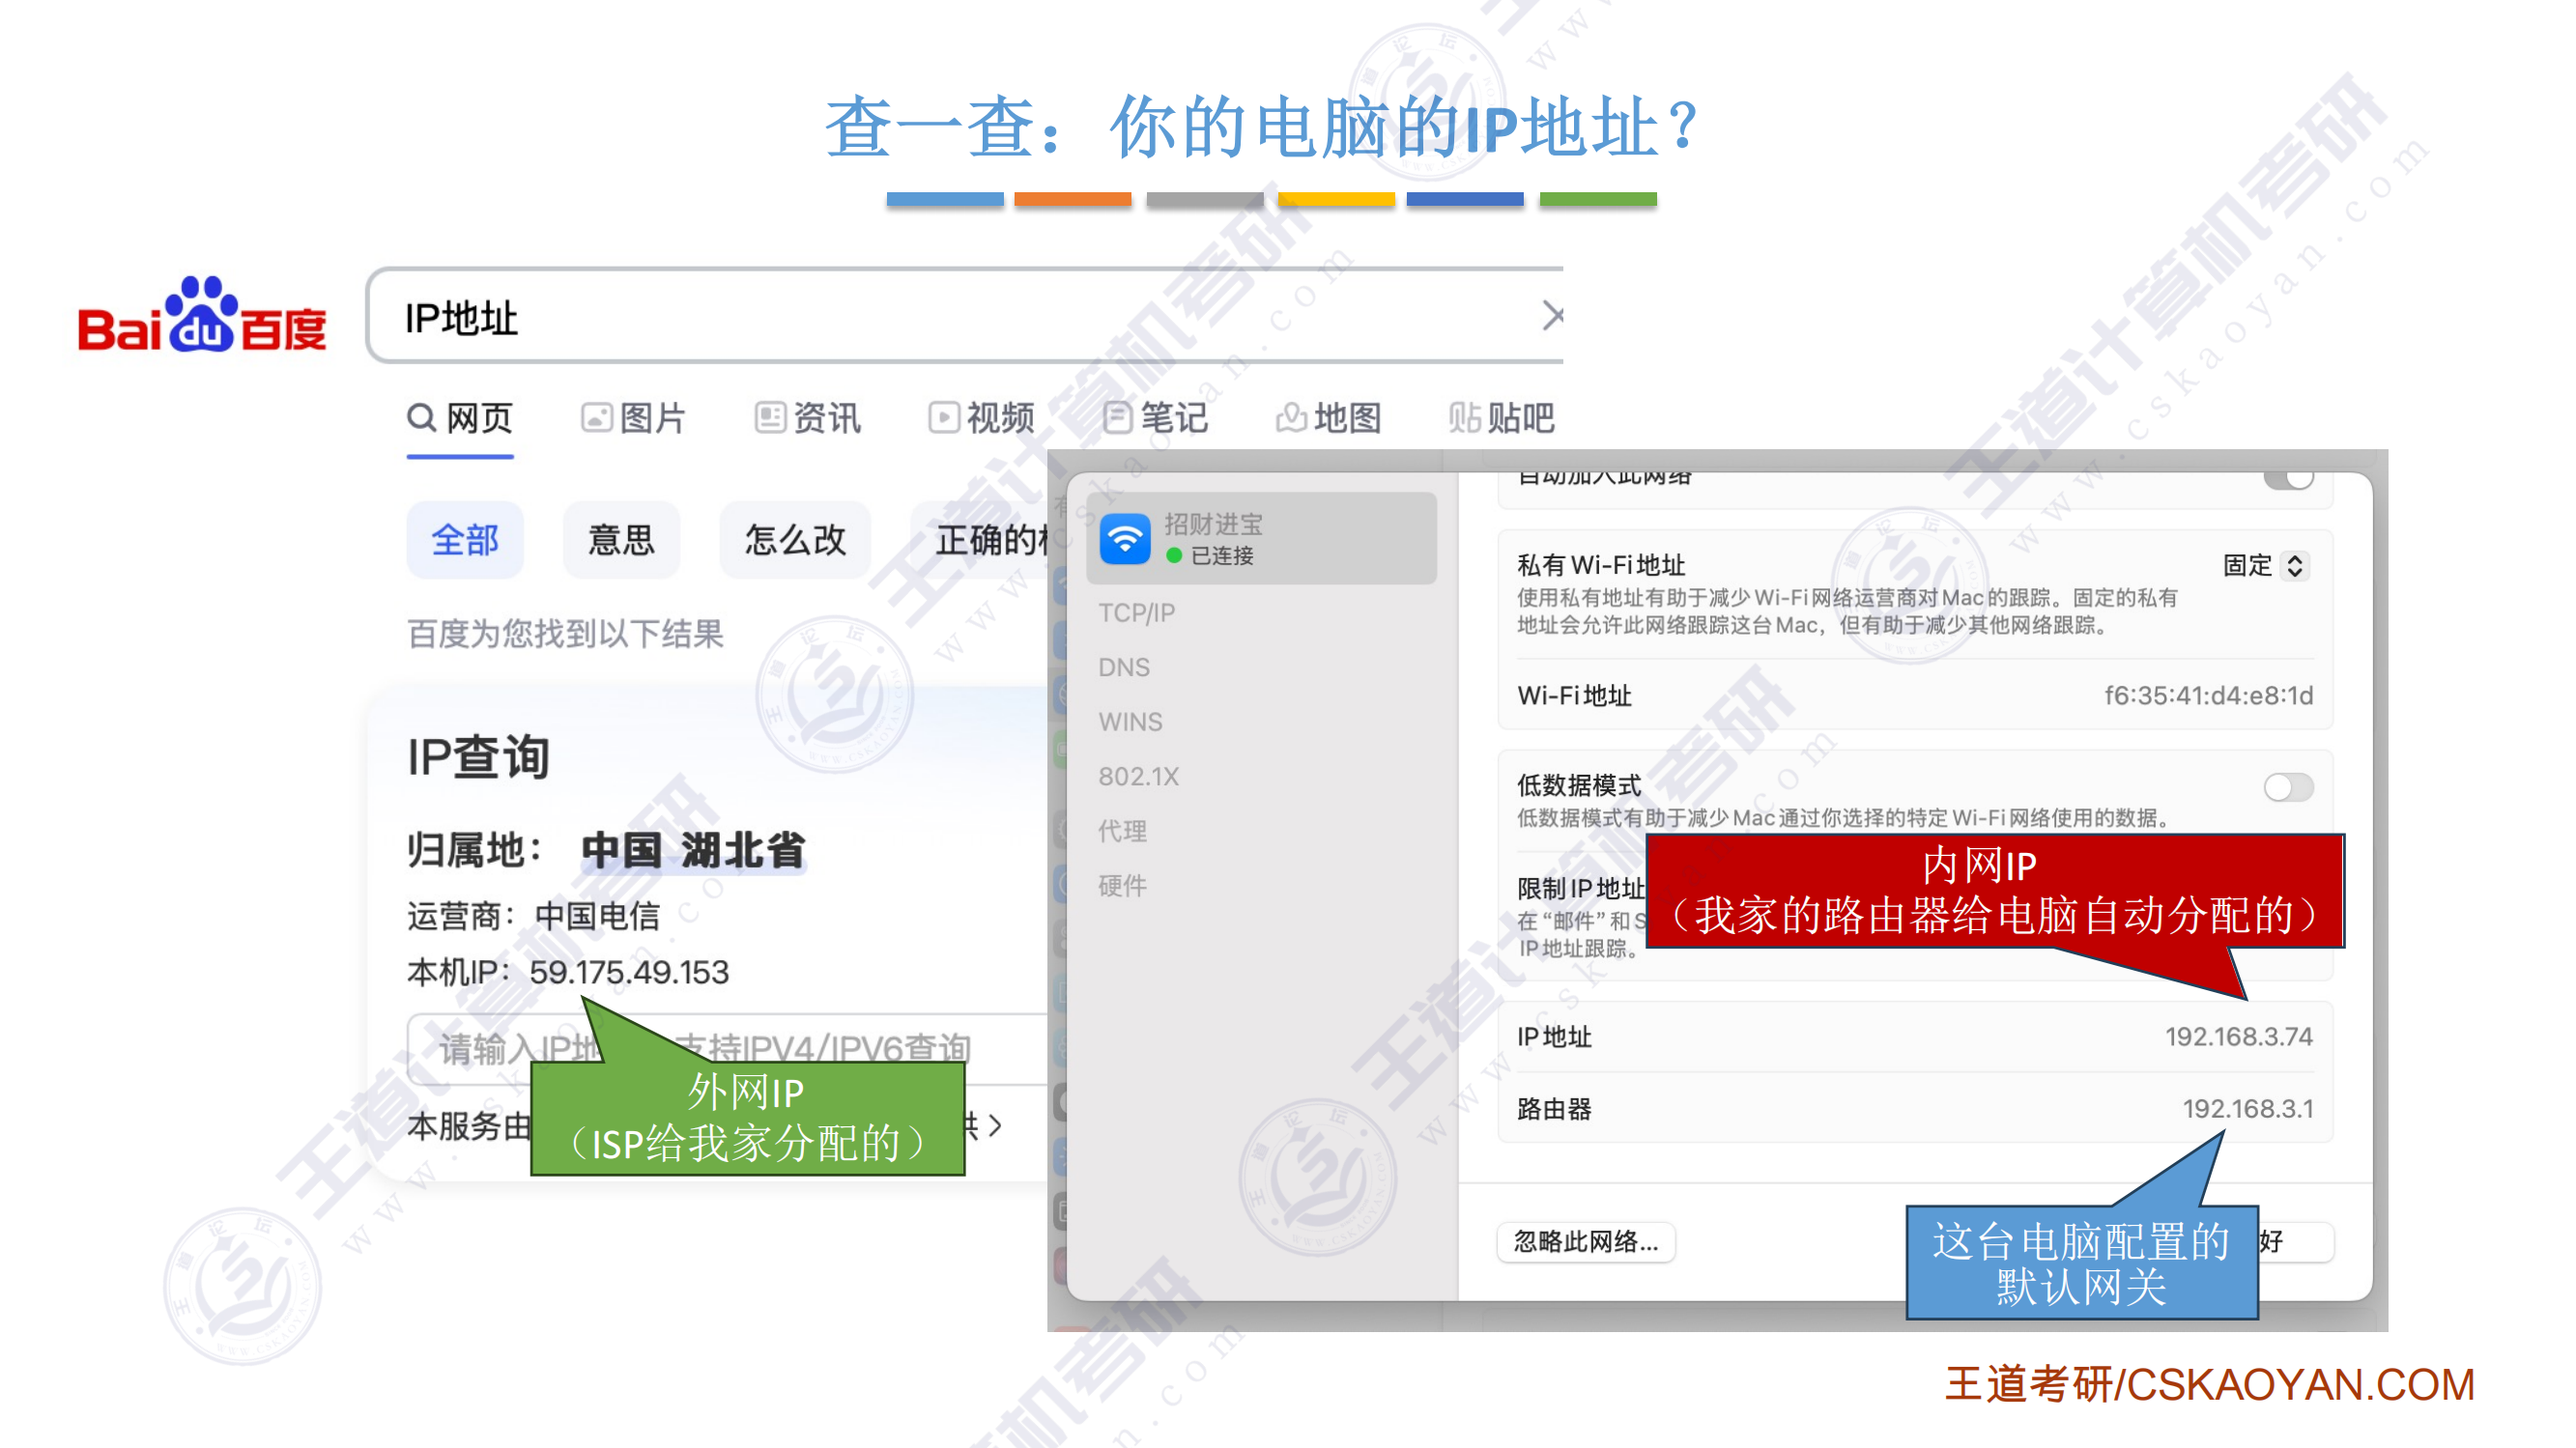Open the 资讯 news search tab

(x=807, y=417)
